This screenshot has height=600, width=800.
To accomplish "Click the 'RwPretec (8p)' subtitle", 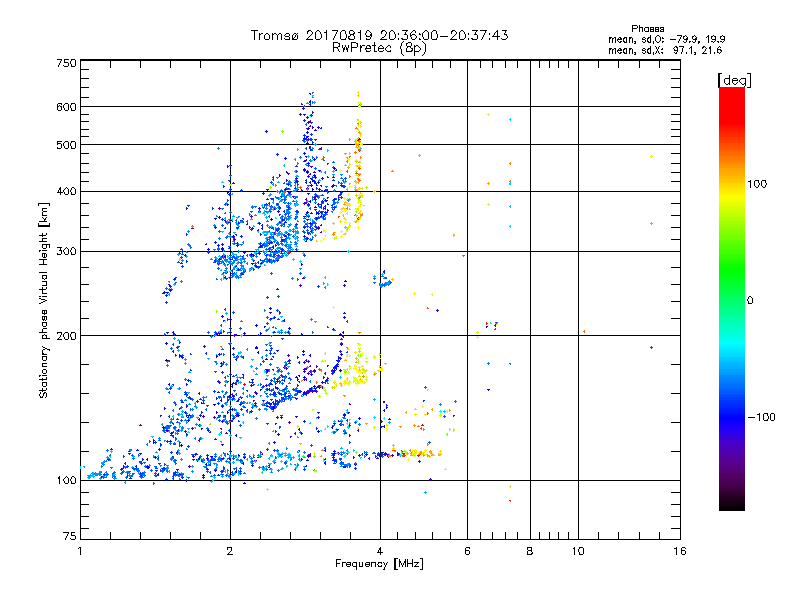I will click(379, 48).
